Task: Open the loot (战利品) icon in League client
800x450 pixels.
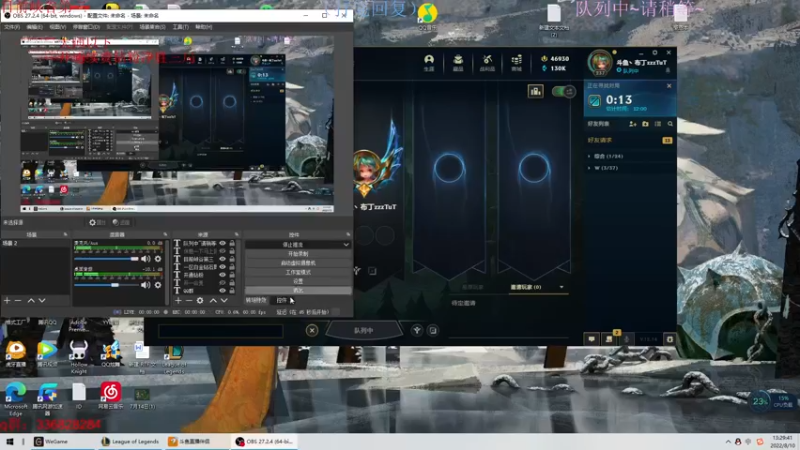Action: coord(487,62)
